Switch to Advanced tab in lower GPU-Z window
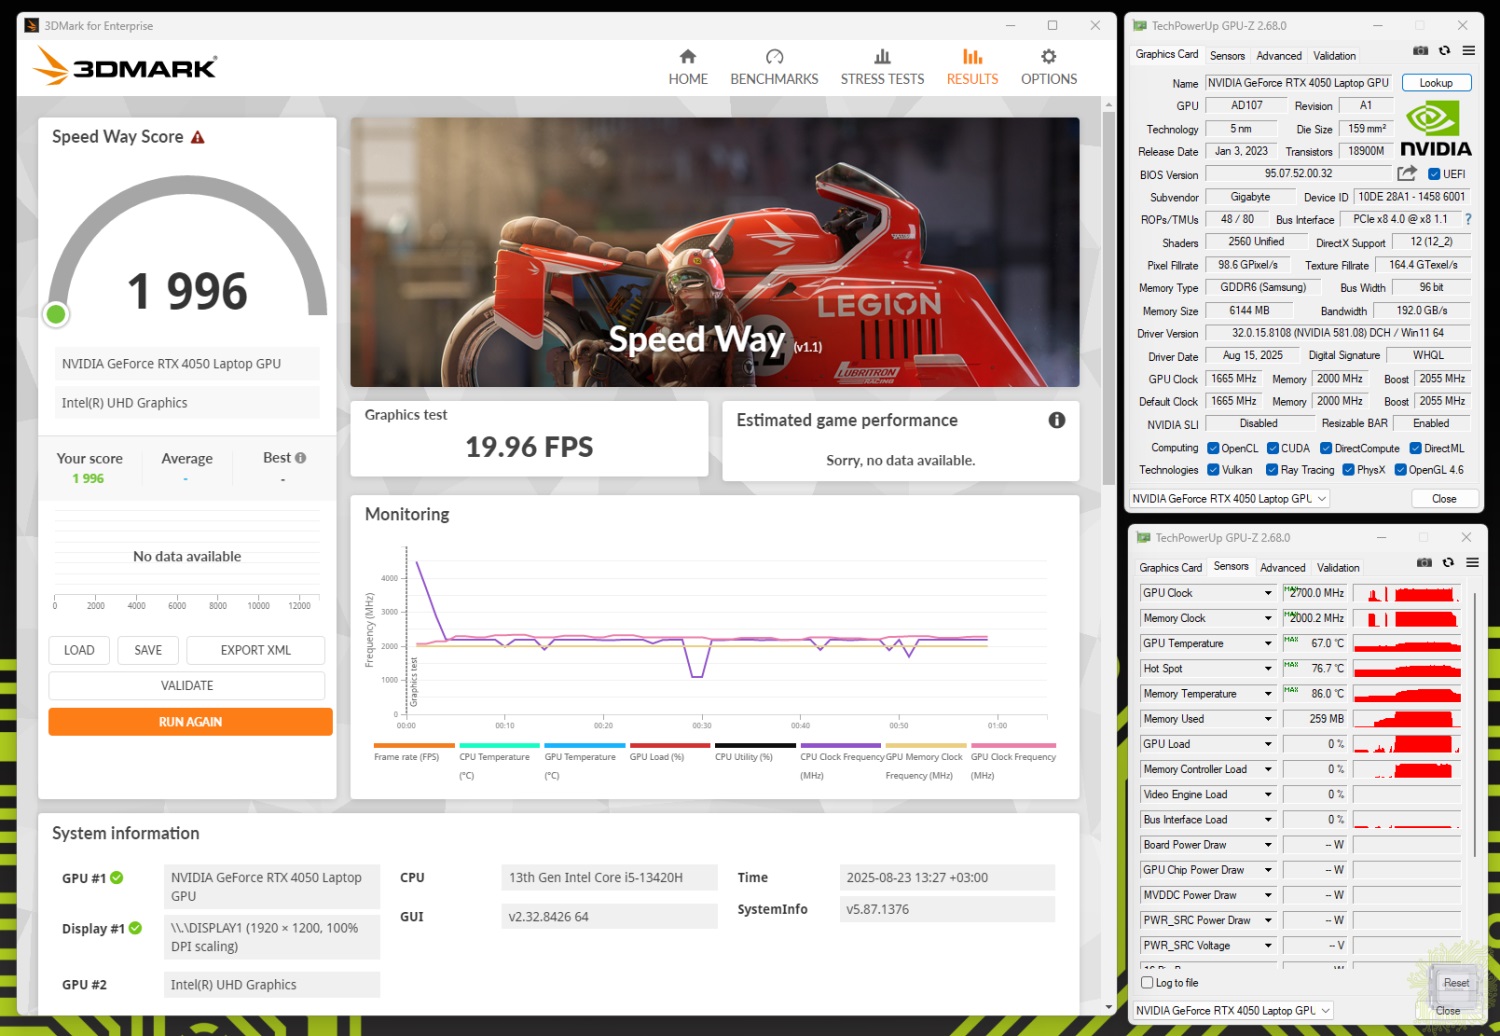The width and height of the screenshot is (1500, 1036). point(1283,568)
